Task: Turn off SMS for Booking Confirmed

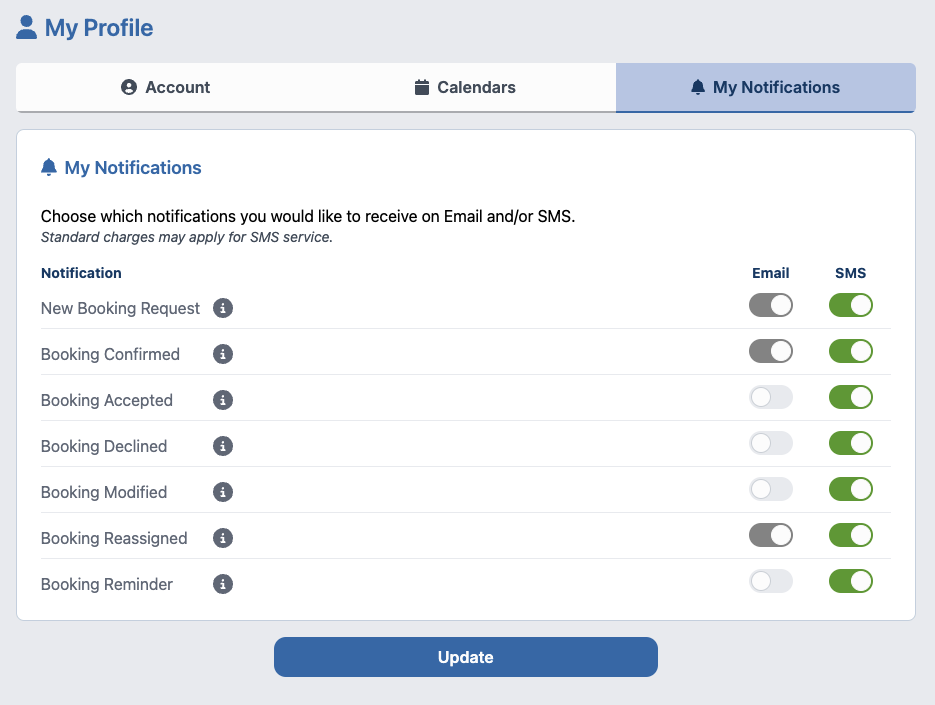Action: point(850,352)
